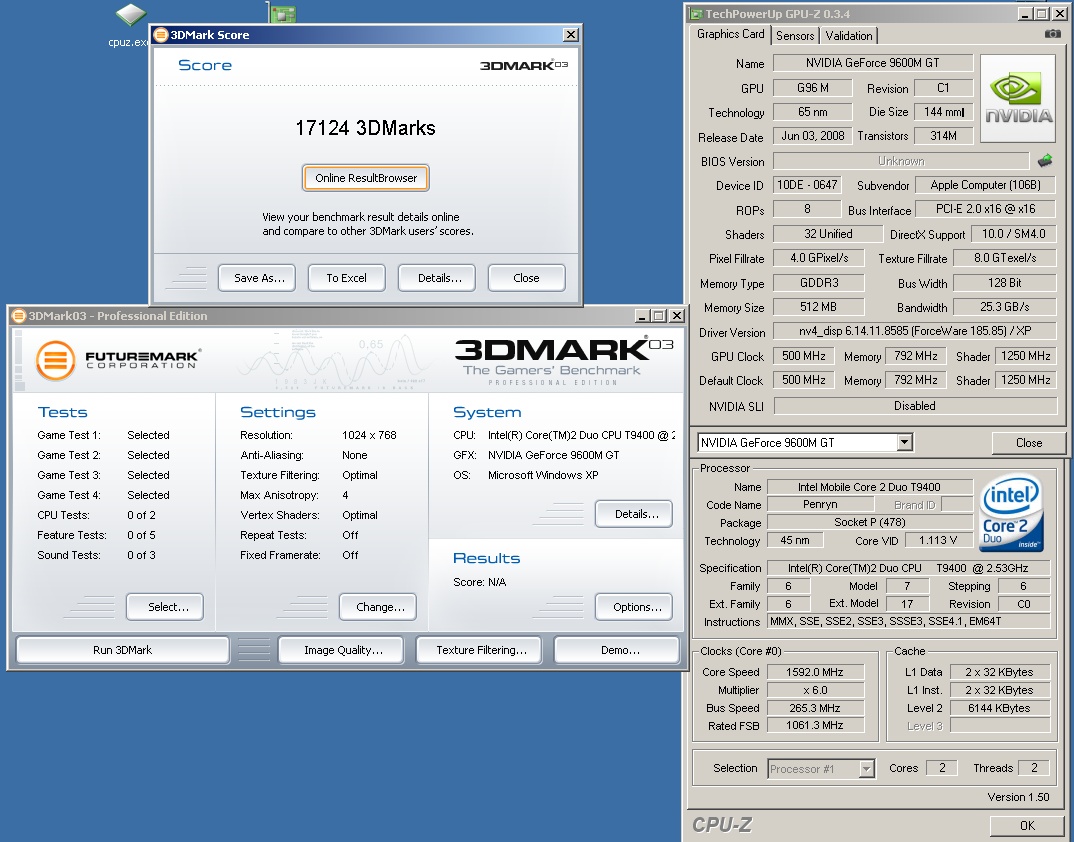Viewport: 1074px width, 842px height.
Task: Click the Device ID 10DE - 0647 field
Action: tap(807, 185)
